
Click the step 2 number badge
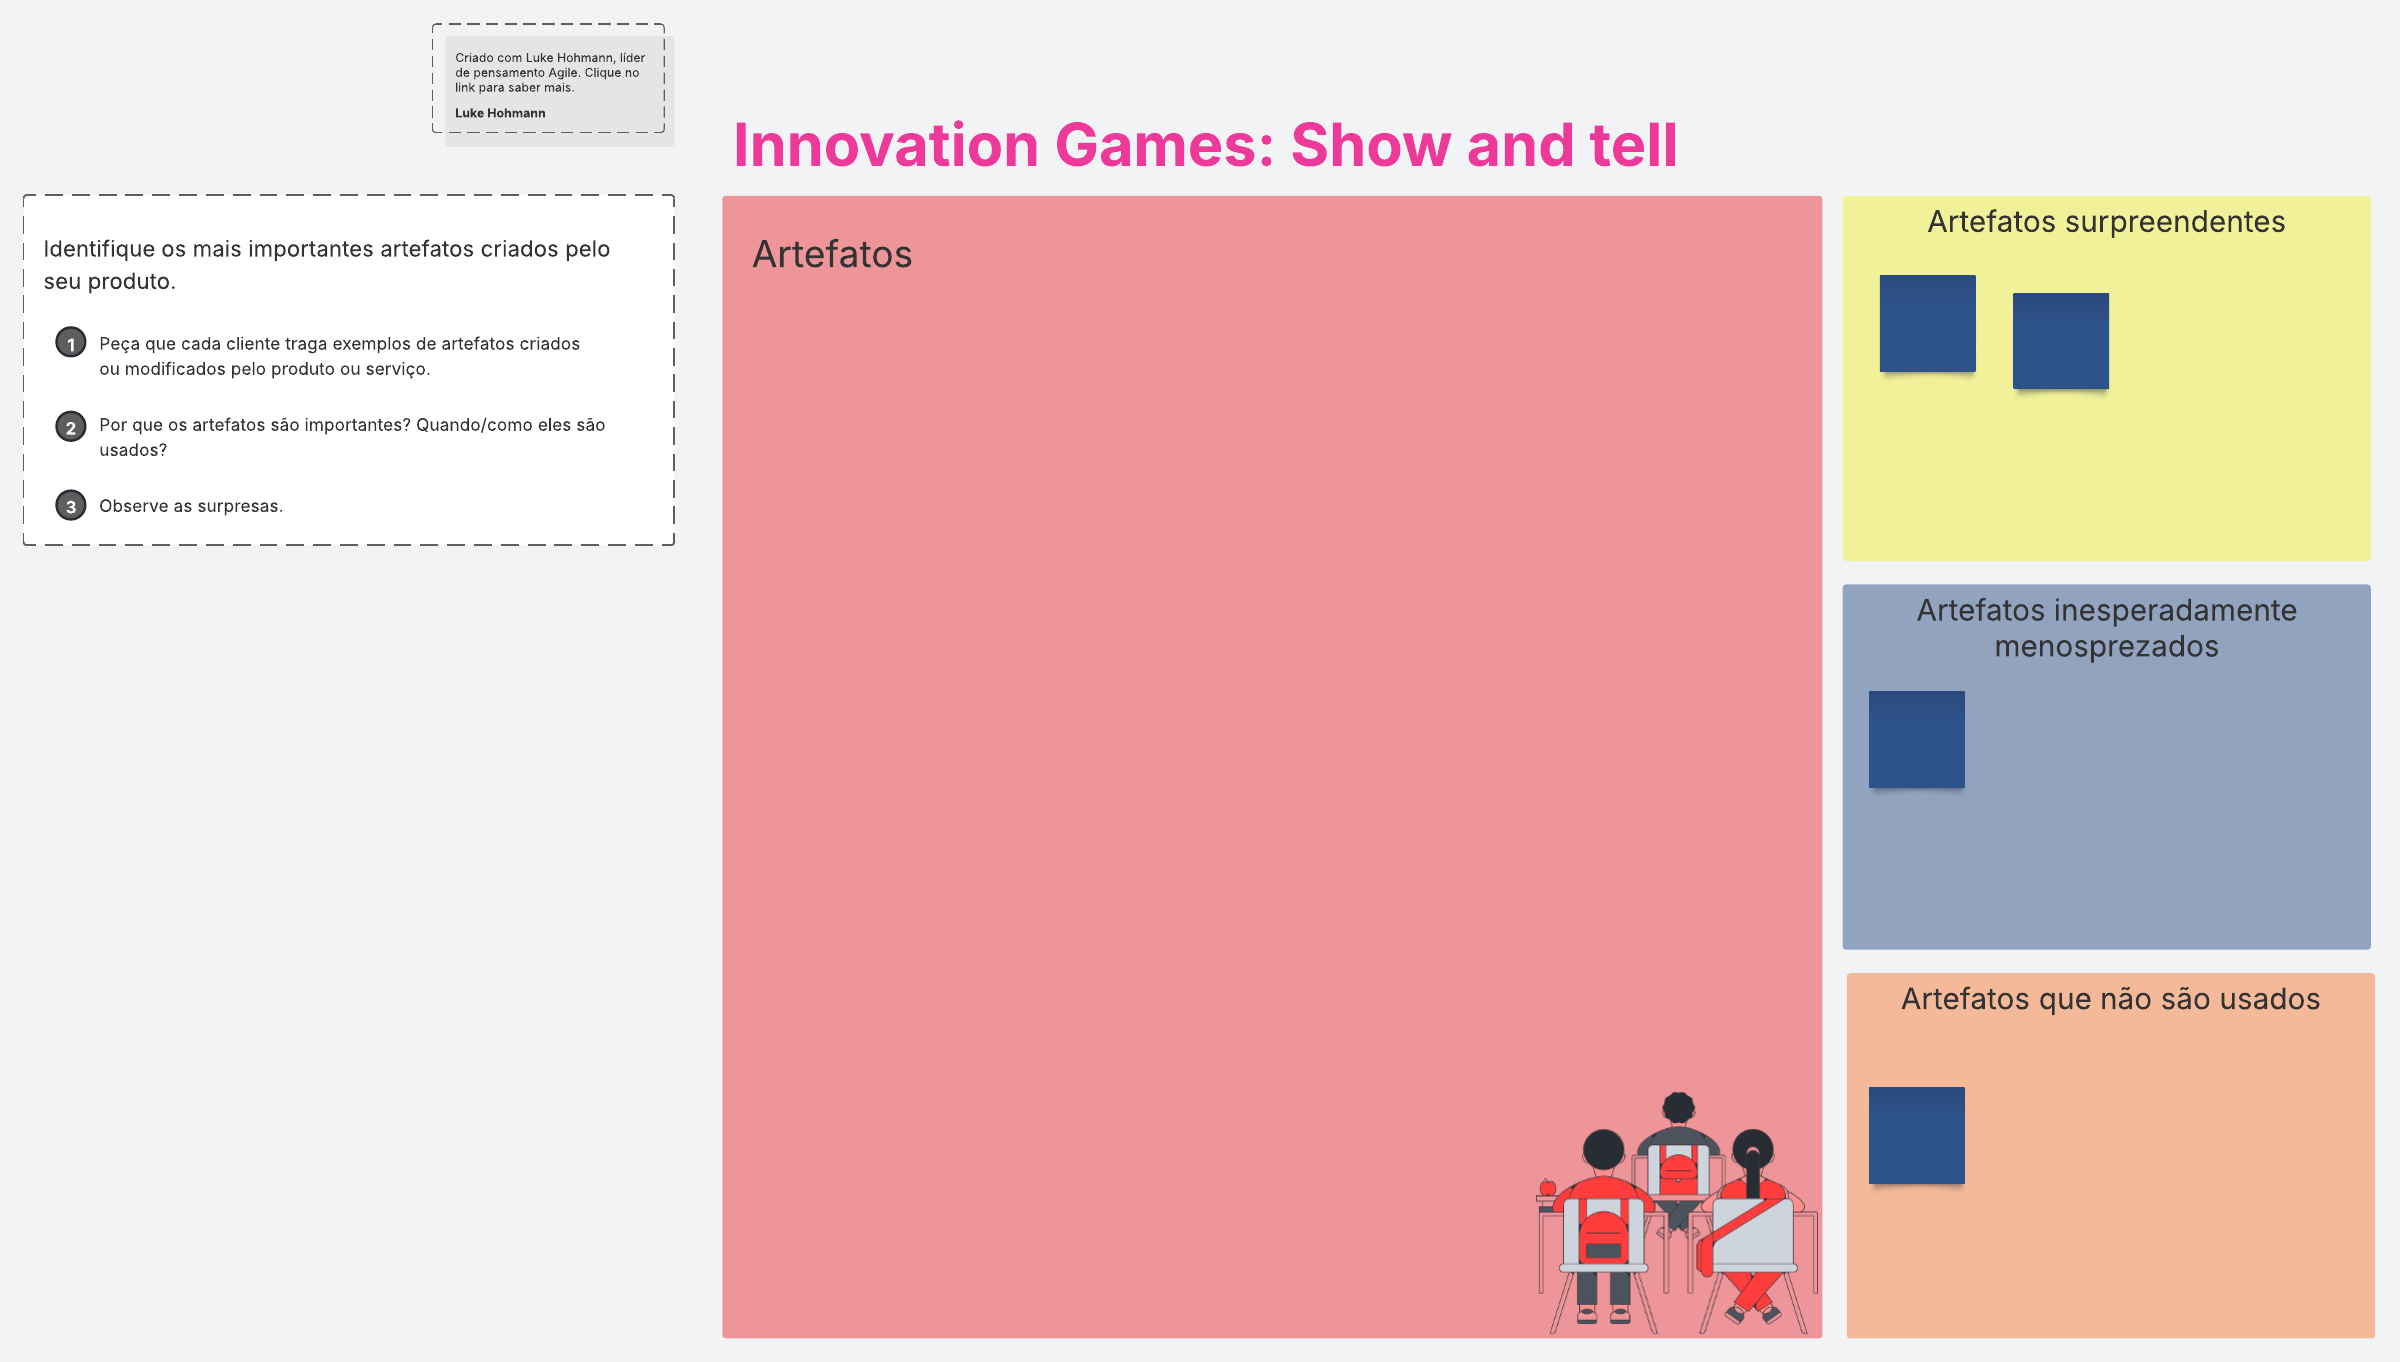70,427
